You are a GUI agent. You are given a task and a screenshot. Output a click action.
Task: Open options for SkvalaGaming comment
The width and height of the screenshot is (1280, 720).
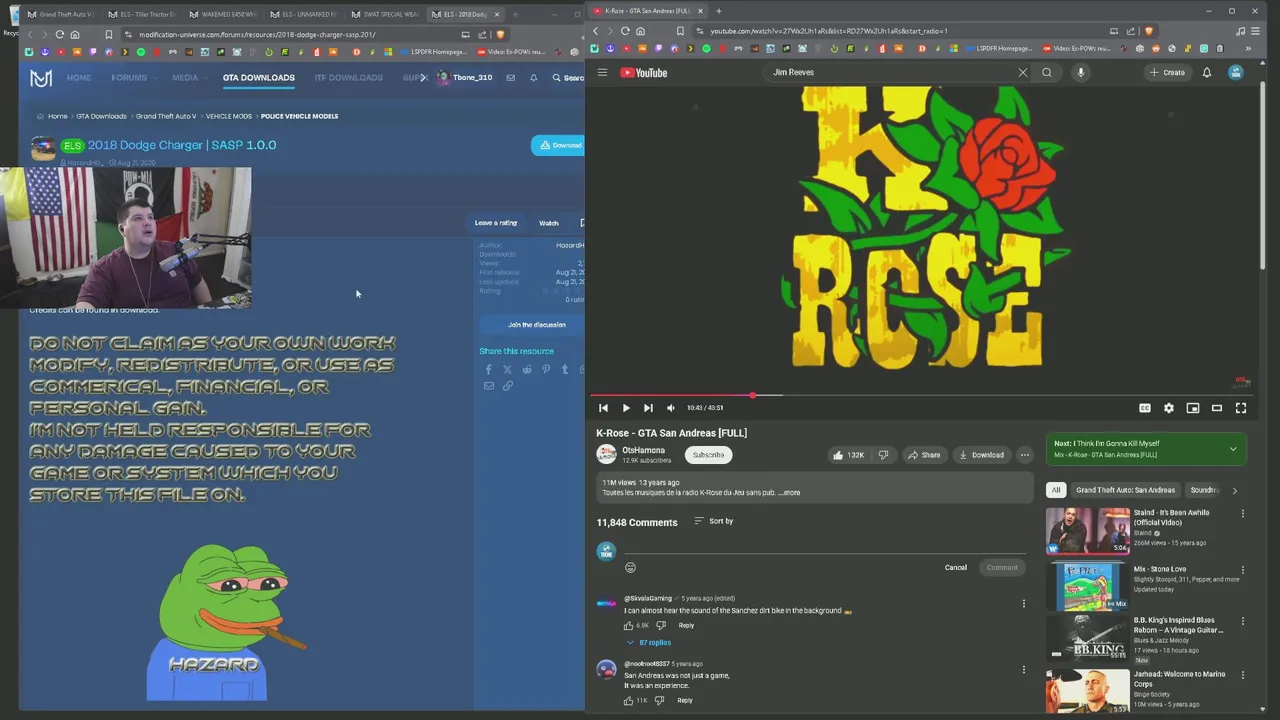(x=1023, y=603)
